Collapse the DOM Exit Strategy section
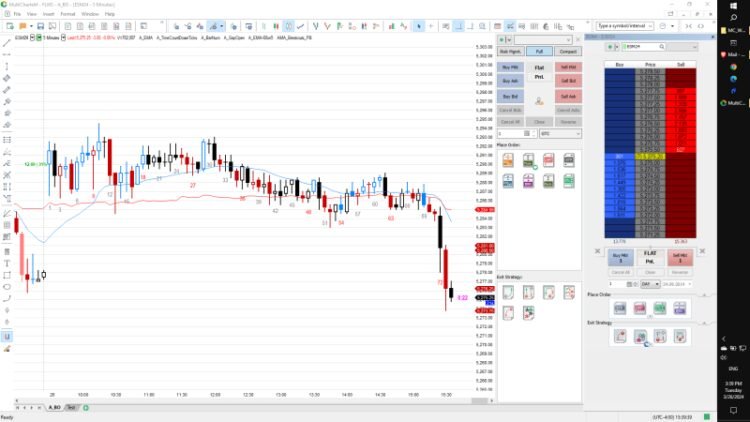Viewport: 750px width, 422px height. pyautogui.click(x=704, y=323)
